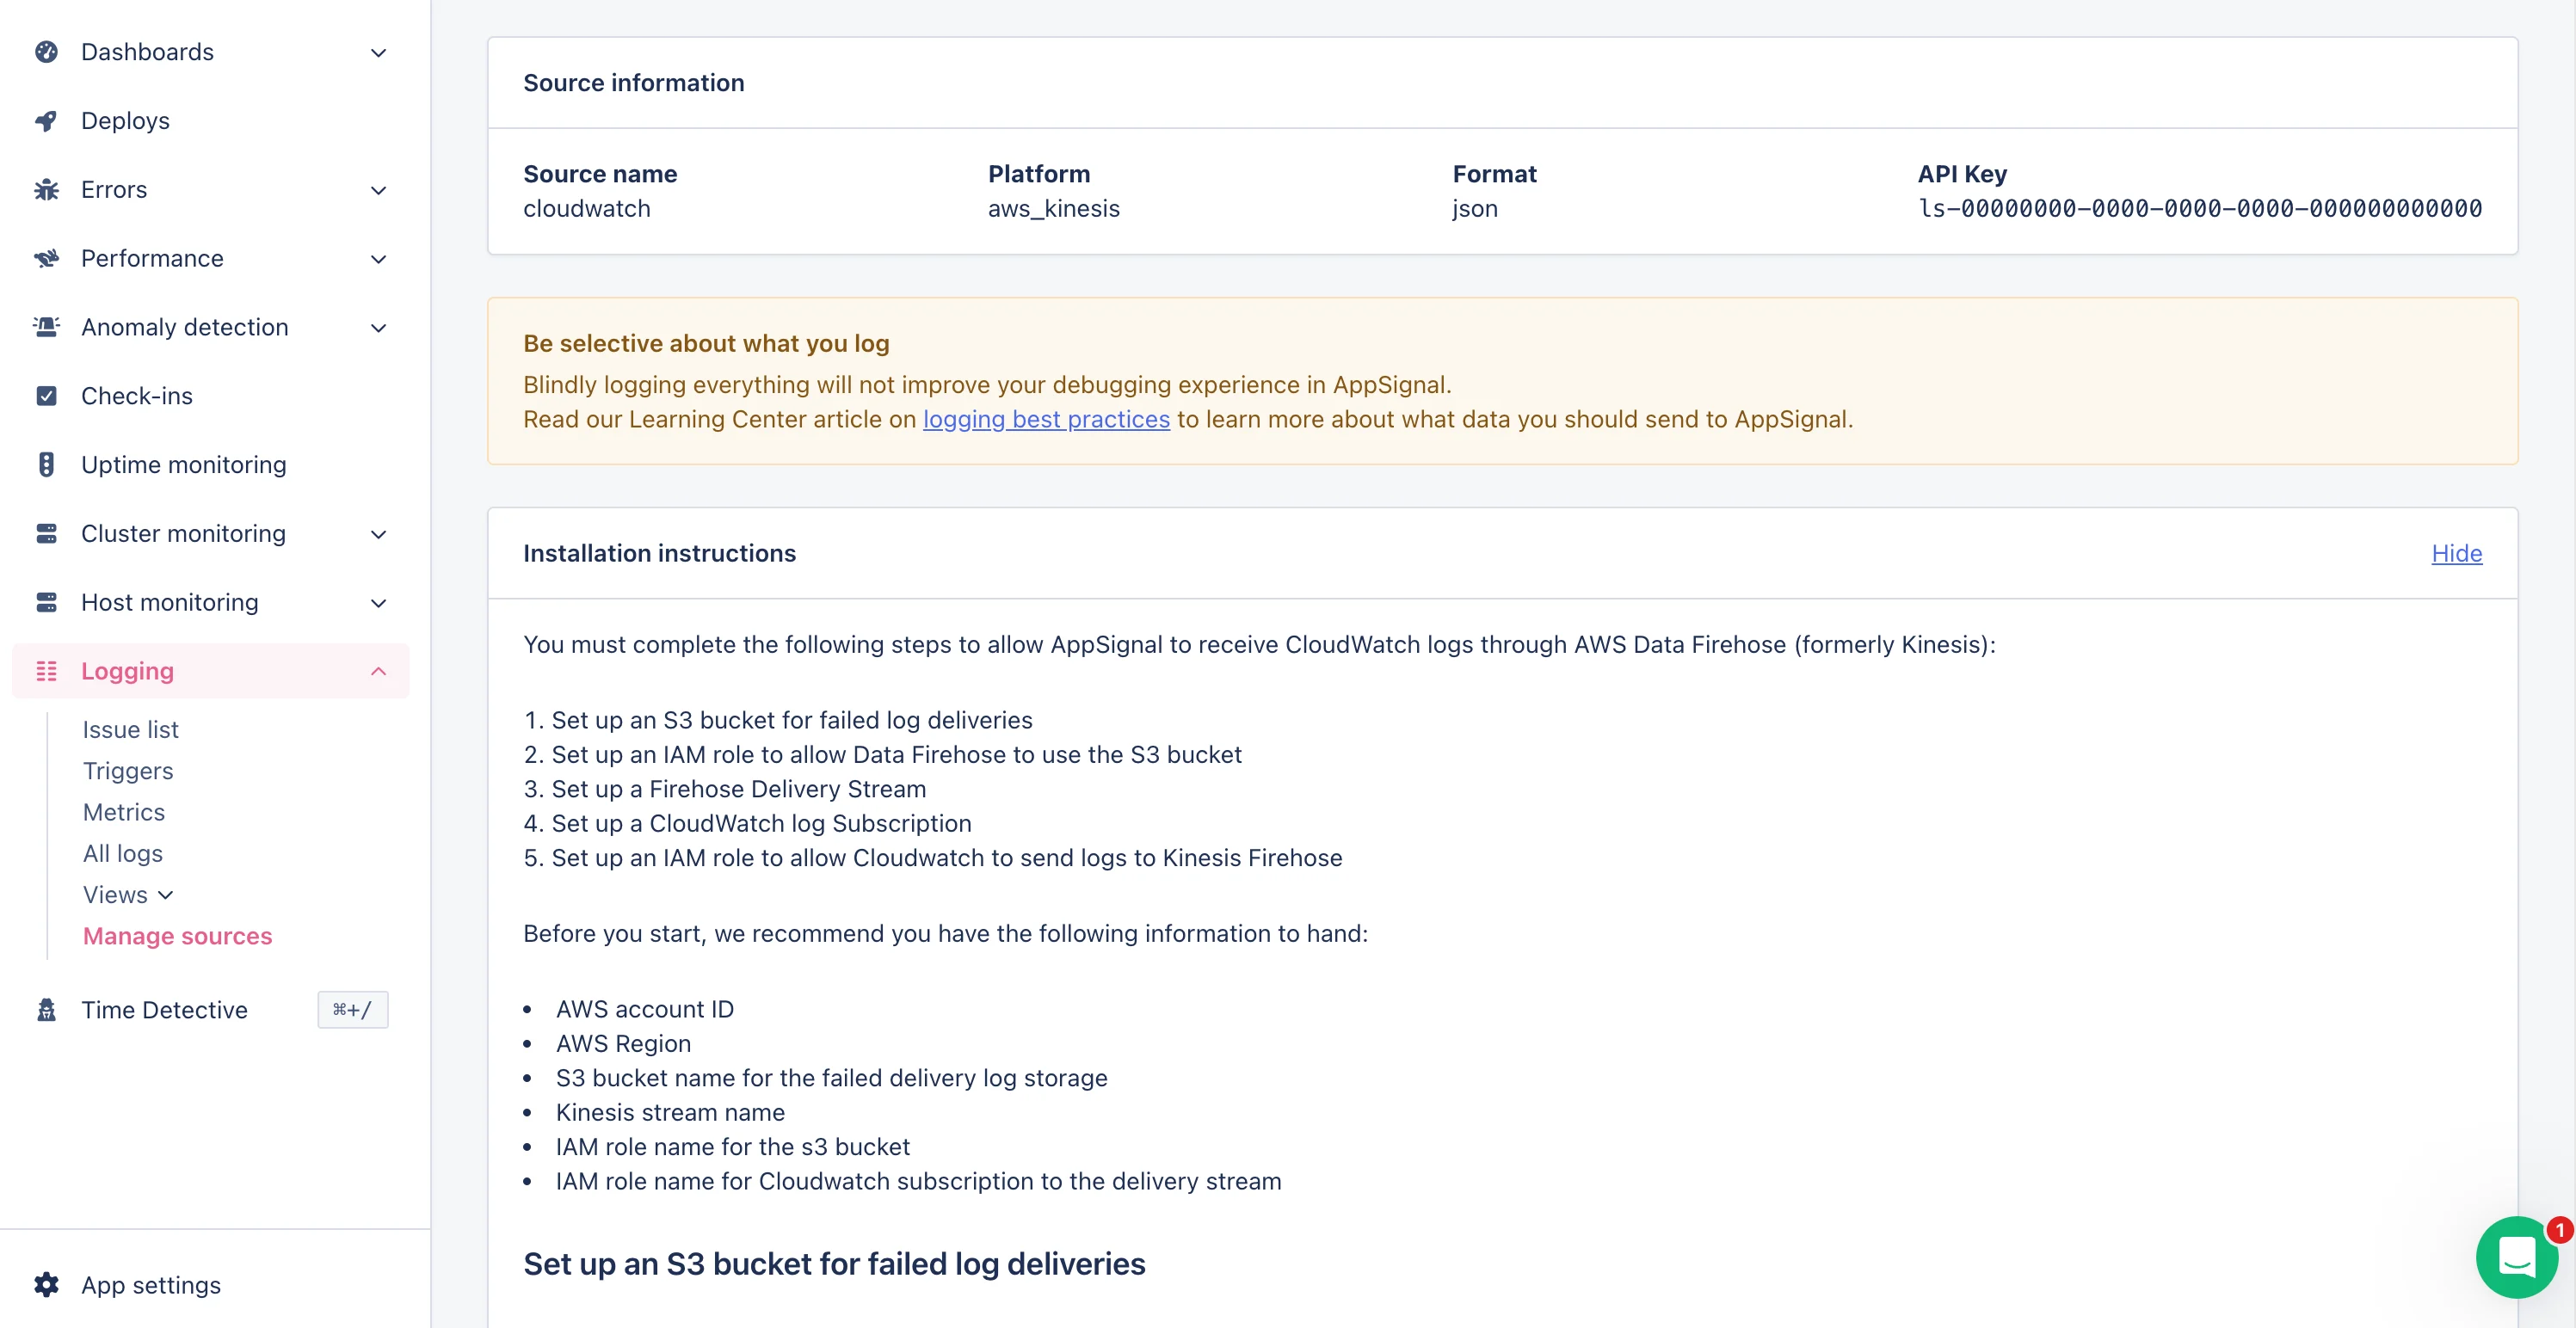Image resolution: width=2576 pixels, height=1328 pixels.
Task: Go to Metrics under Logging
Action: (124, 812)
